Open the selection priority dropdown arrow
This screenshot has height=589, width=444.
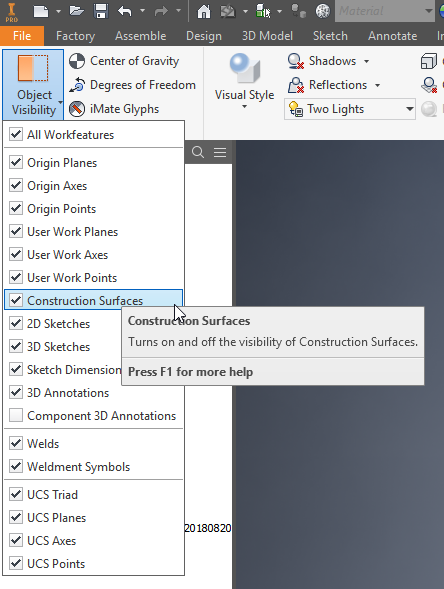279,11
